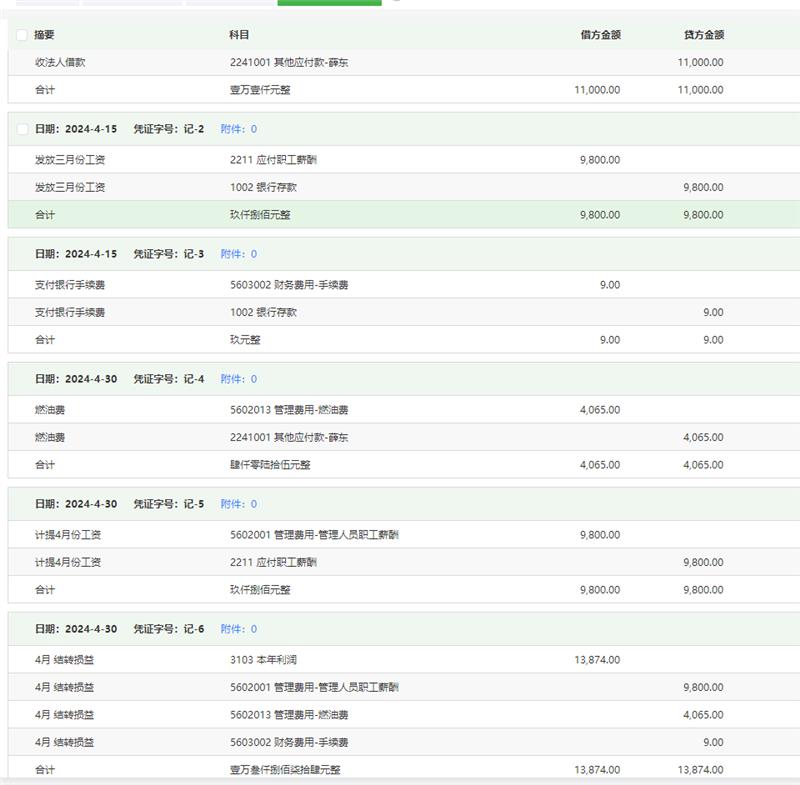
Task: Tick the select-all checkbox beside 摘要 header
Action: coord(22,35)
